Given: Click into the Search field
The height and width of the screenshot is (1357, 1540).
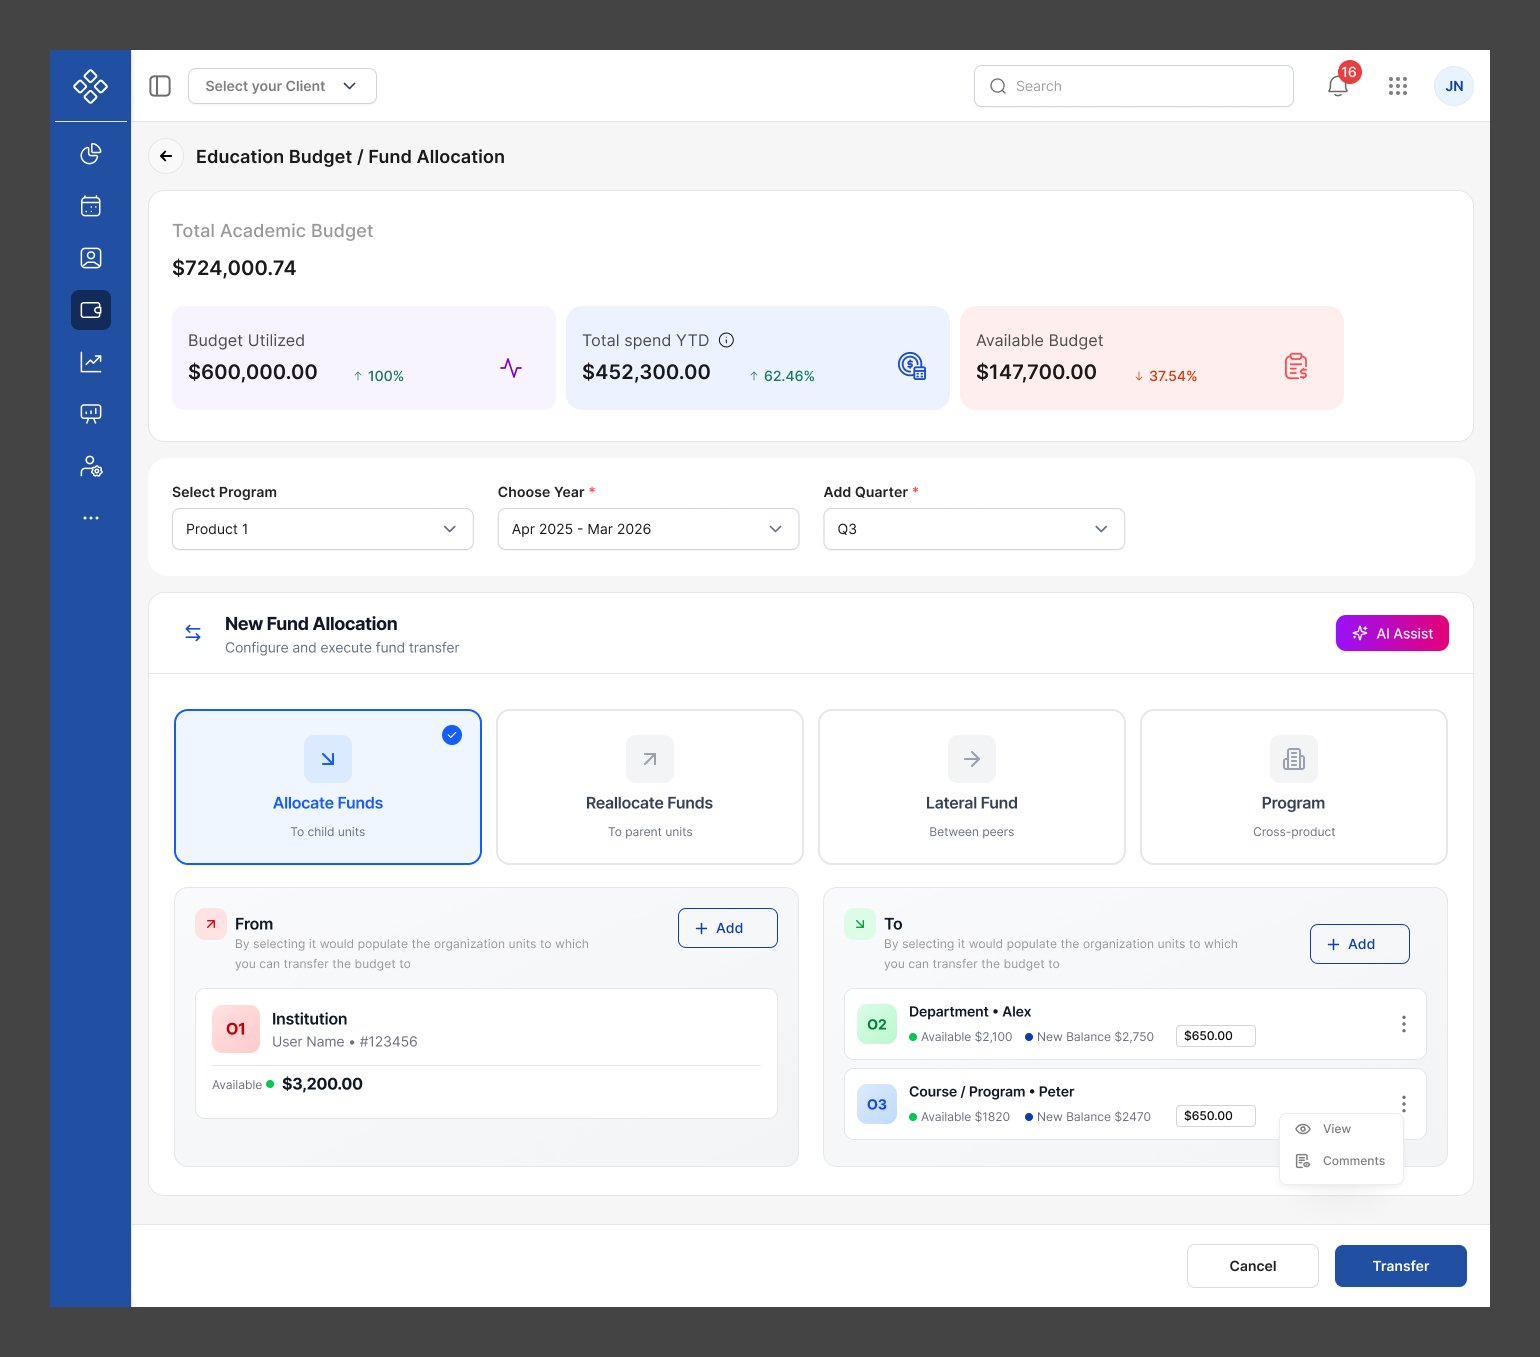Looking at the screenshot, I should 1134,86.
